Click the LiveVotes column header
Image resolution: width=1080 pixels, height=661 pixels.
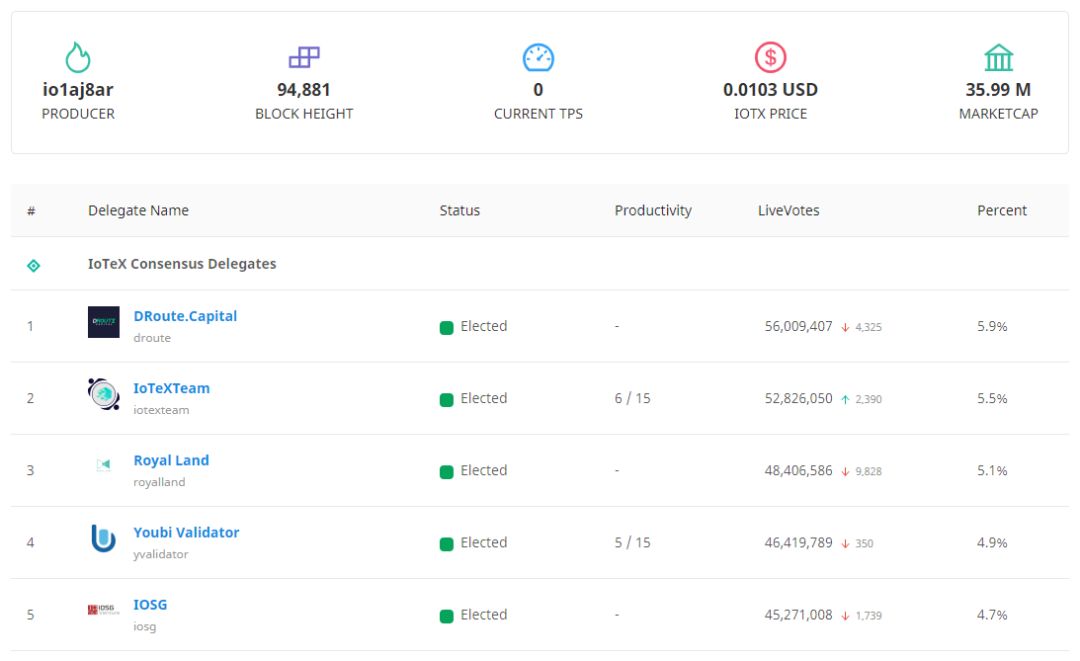click(789, 211)
